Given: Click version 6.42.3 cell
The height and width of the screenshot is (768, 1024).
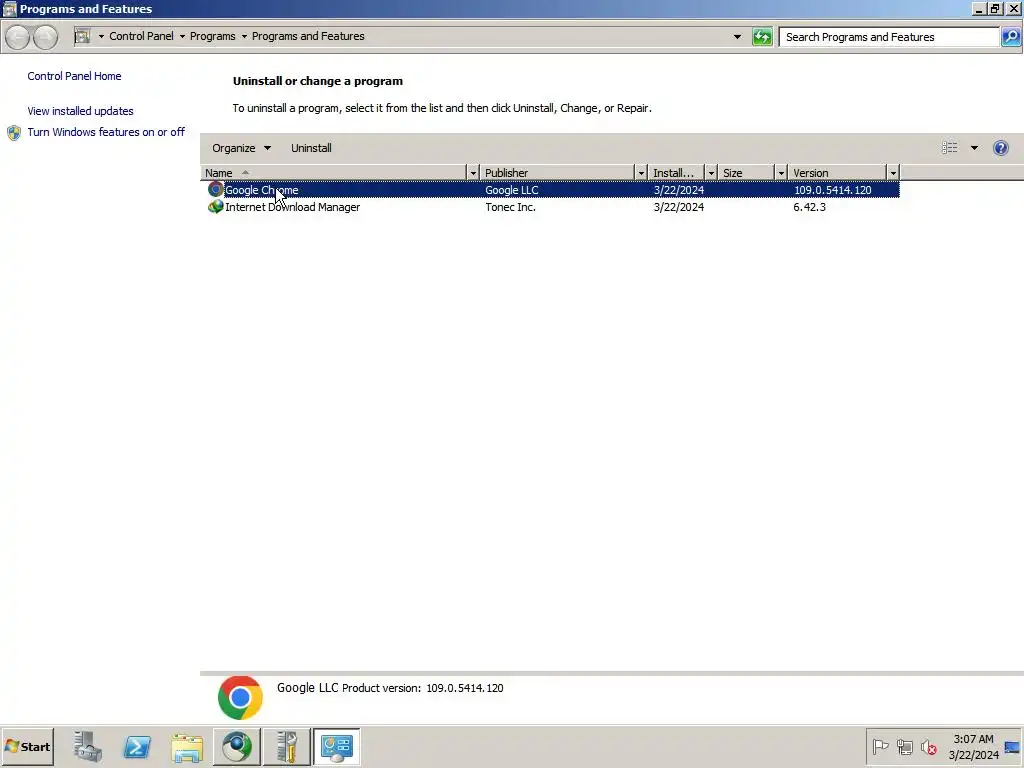Looking at the screenshot, I should (809, 207).
